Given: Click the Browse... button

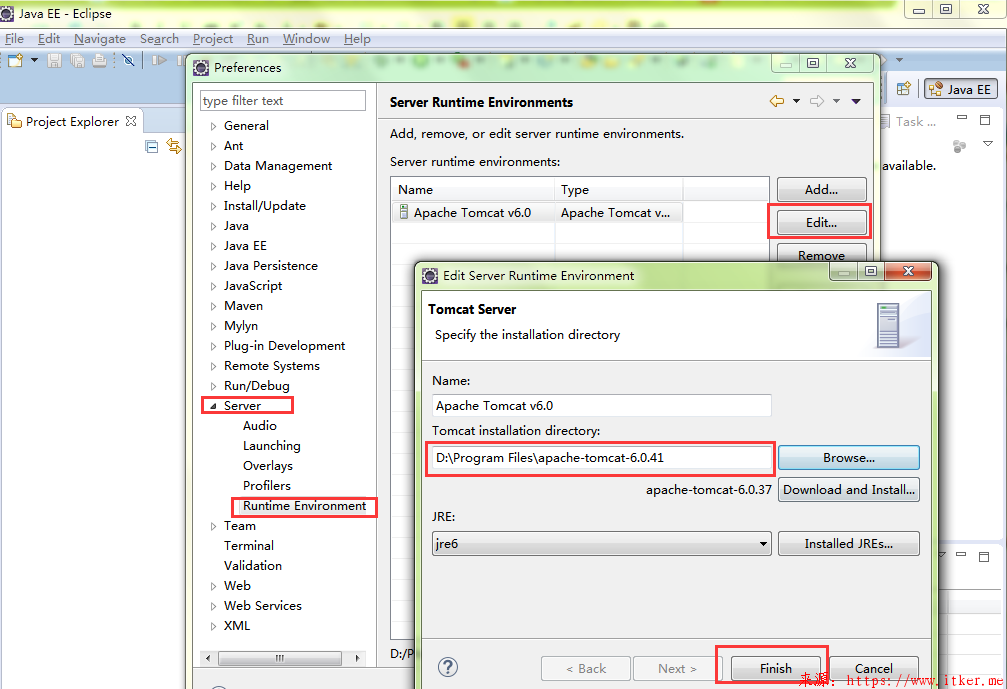Looking at the screenshot, I should click(848, 458).
